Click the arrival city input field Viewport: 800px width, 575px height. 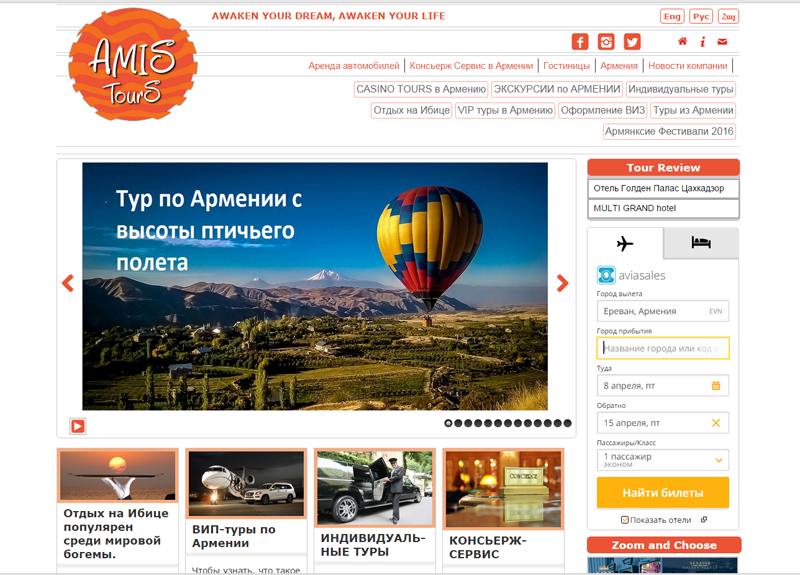coord(662,348)
